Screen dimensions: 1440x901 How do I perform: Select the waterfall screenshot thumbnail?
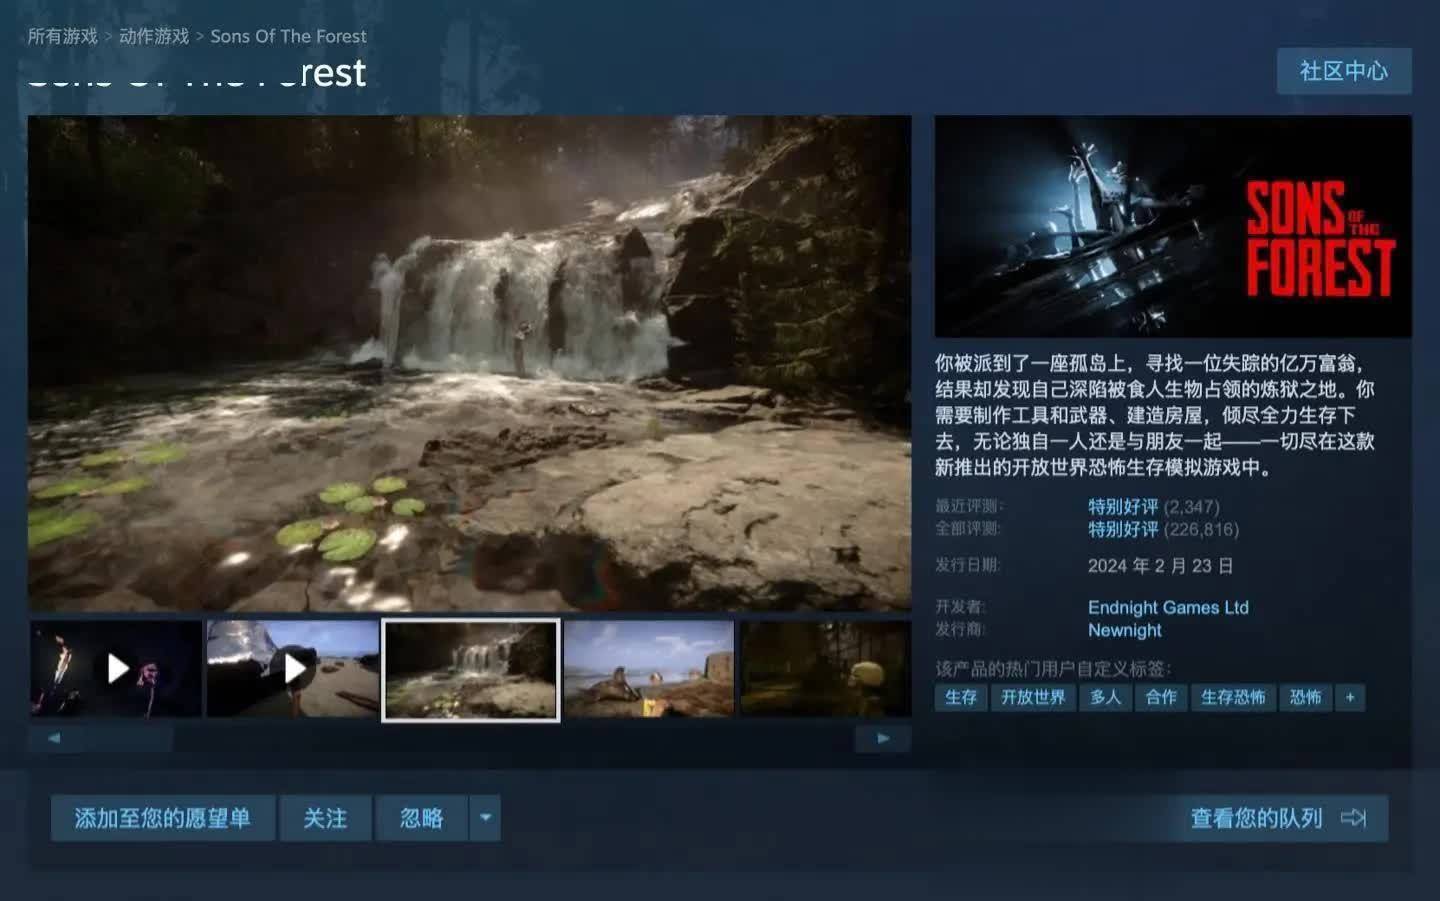tap(470, 668)
